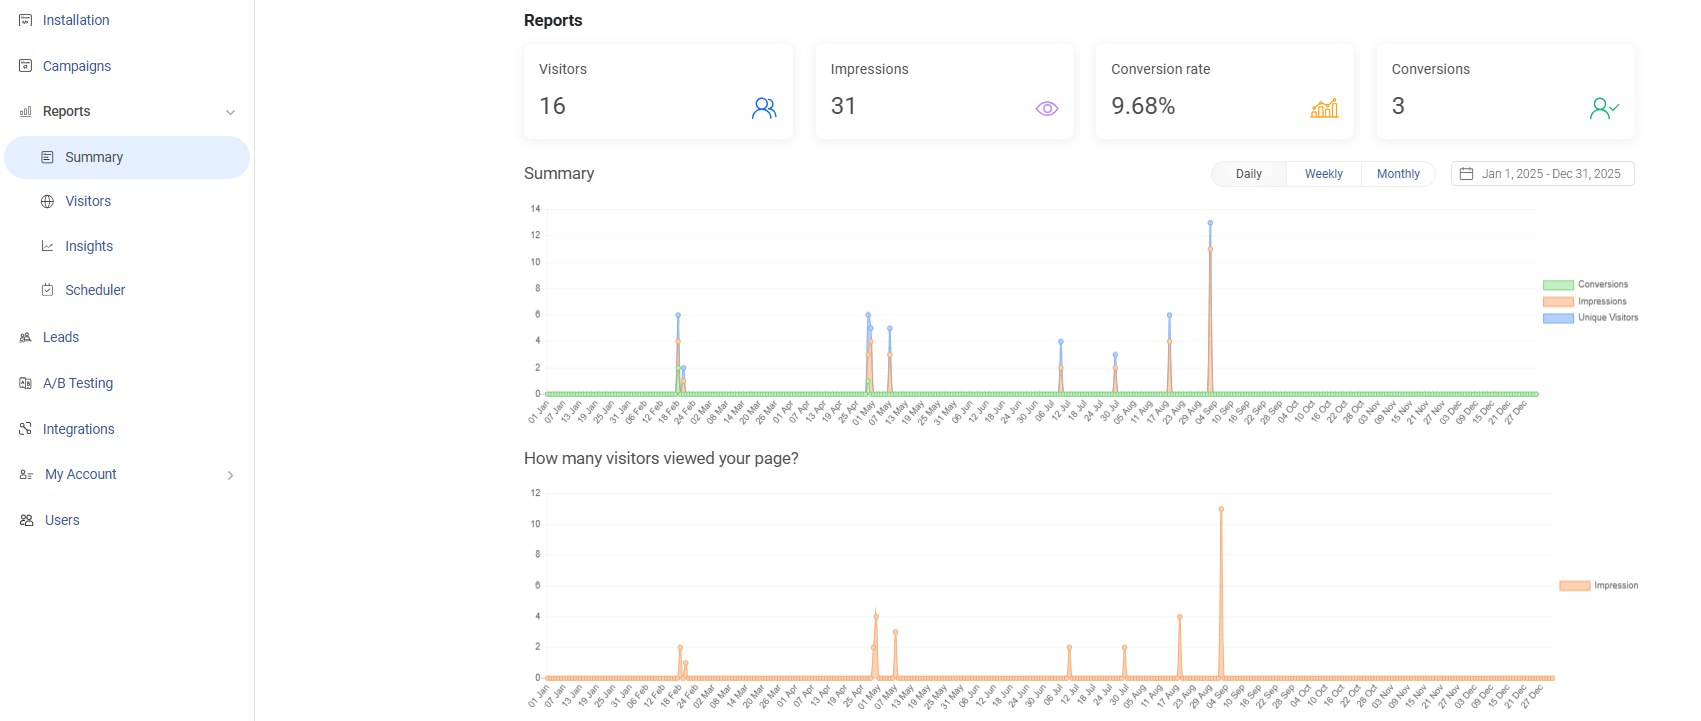Click the A/B Testing icon
The width and height of the screenshot is (1701, 721).
(26, 383)
